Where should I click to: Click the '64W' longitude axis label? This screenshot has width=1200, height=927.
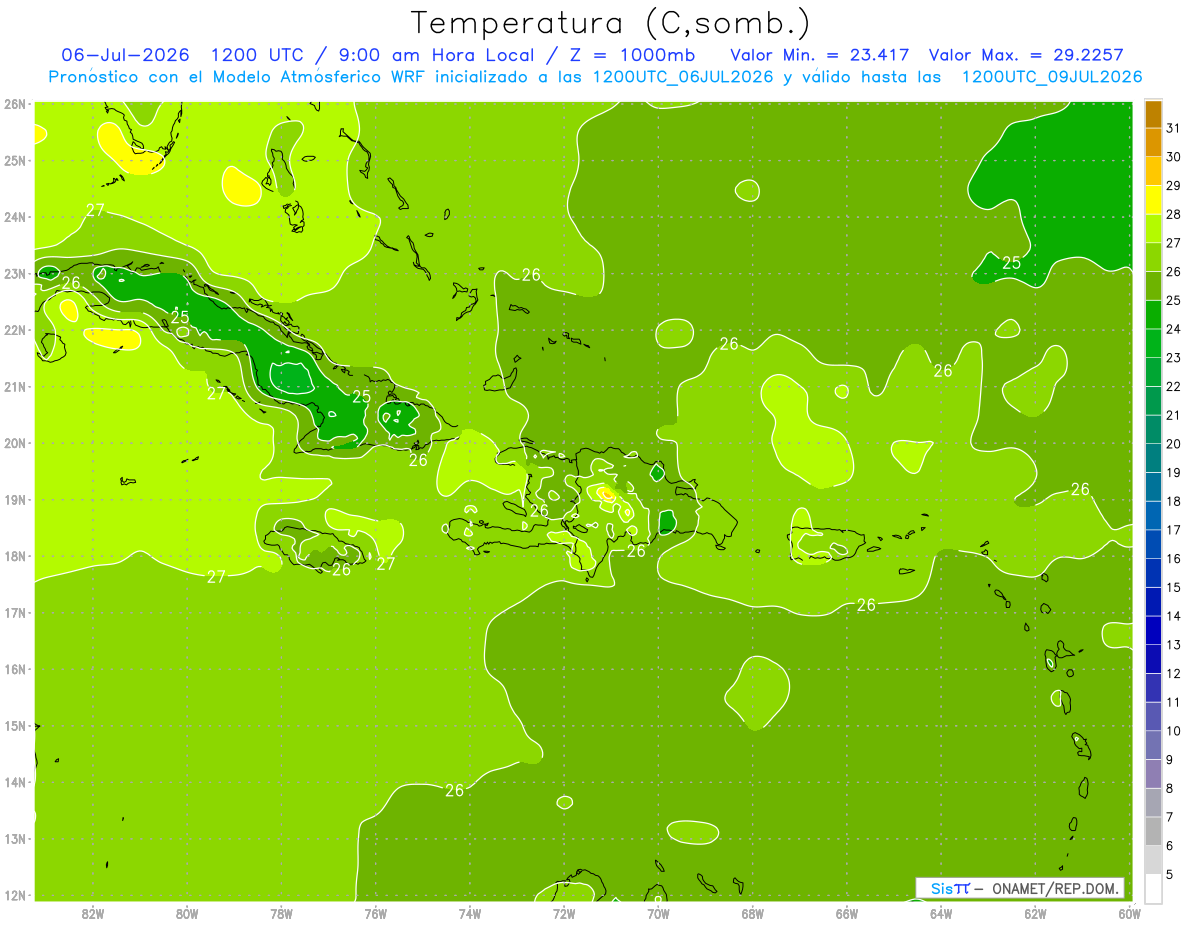coord(941,913)
